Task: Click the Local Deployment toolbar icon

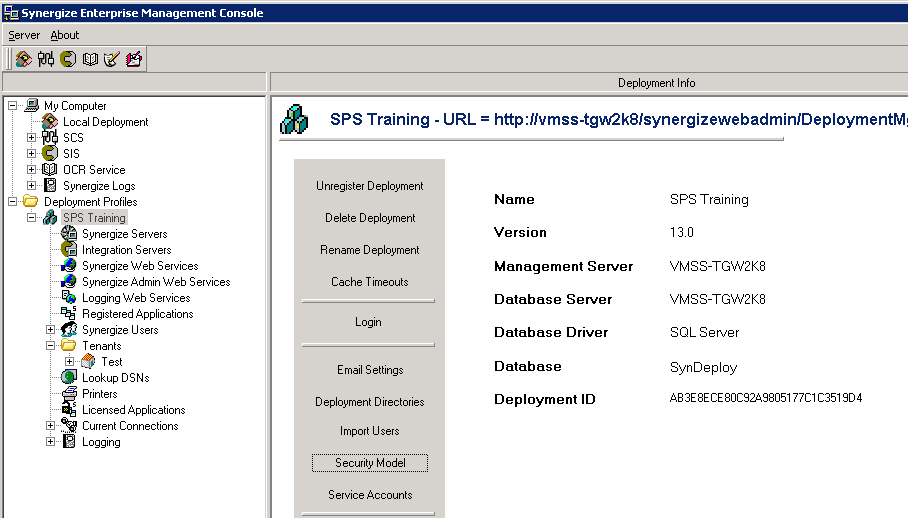Action: point(24,59)
